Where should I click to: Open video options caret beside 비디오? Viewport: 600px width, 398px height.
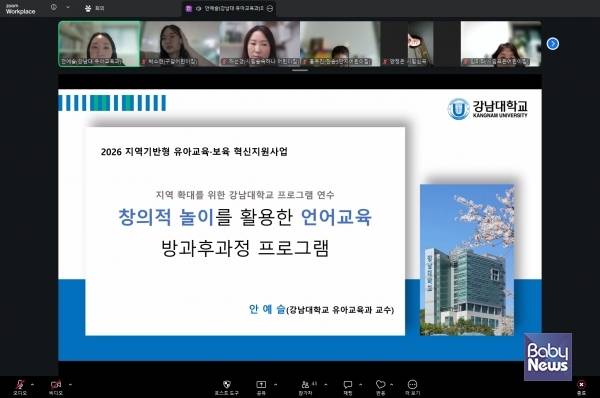coord(70,384)
